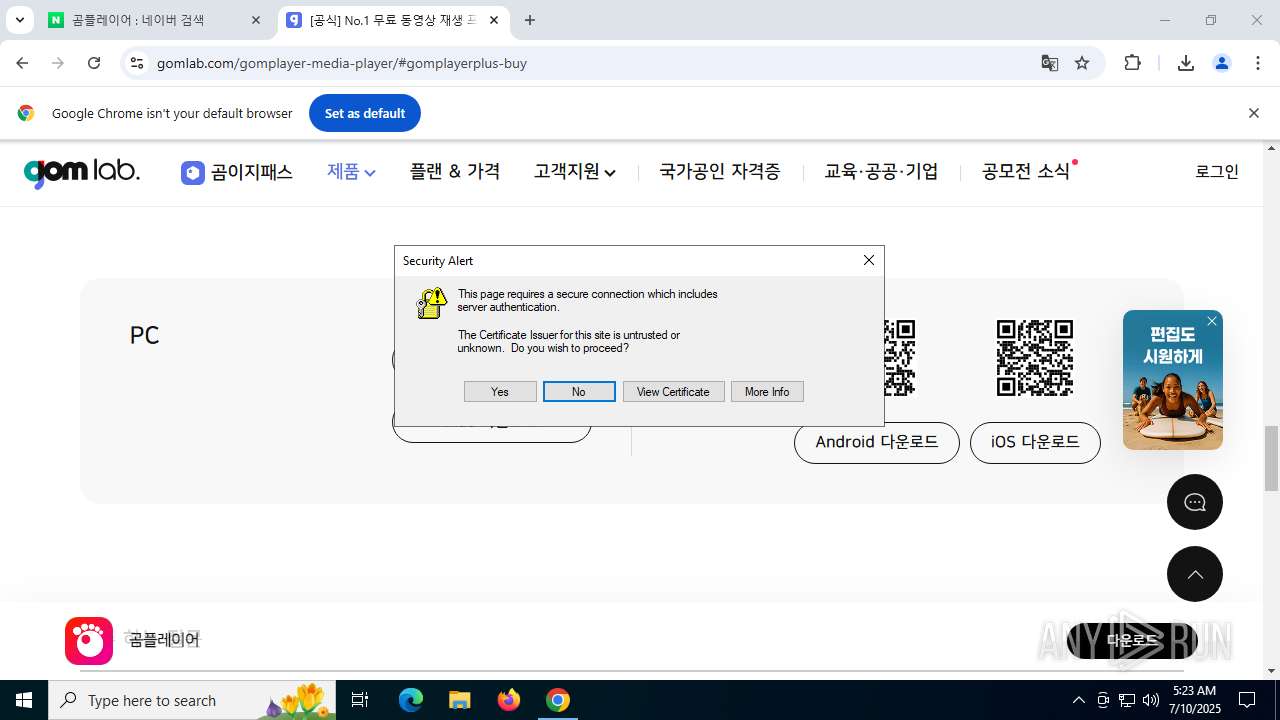
Task: Open 플랜 & 가격 menu
Action: pyautogui.click(x=455, y=172)
